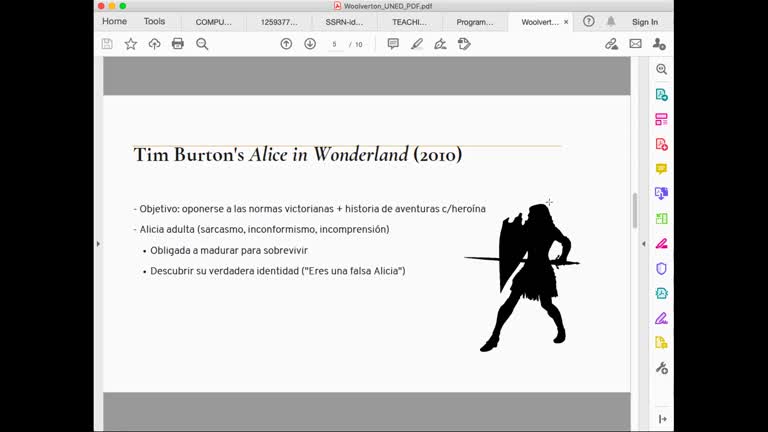Switch to the Tools tab
The image size is (768, 432).
coord(154,22)
